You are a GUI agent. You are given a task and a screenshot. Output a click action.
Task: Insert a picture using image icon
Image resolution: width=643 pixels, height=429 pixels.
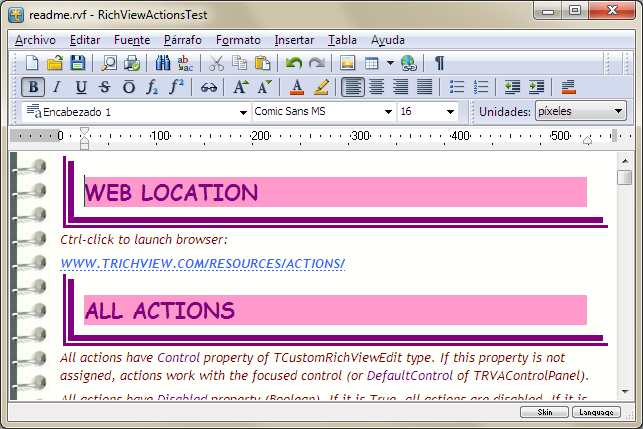pyautogui.click(x=348, y=63)
